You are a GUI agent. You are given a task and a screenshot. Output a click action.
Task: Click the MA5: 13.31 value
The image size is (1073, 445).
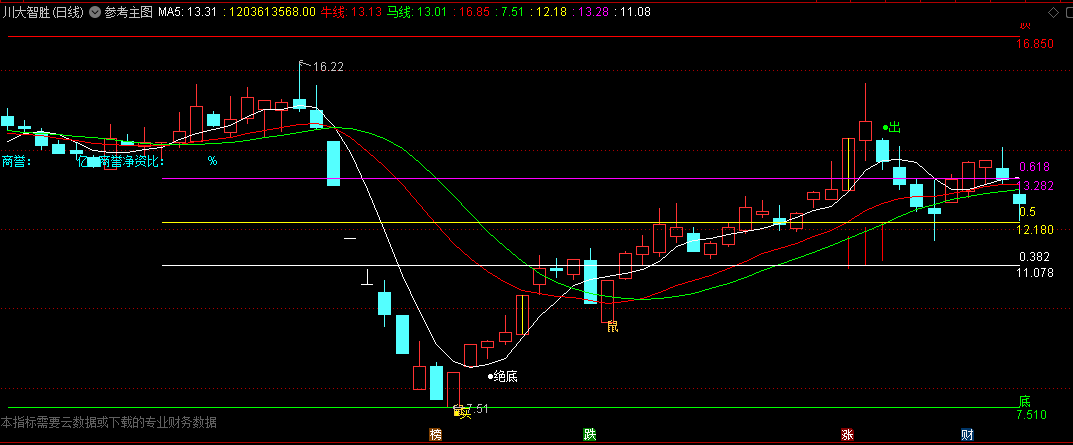(x=188, y=12)
